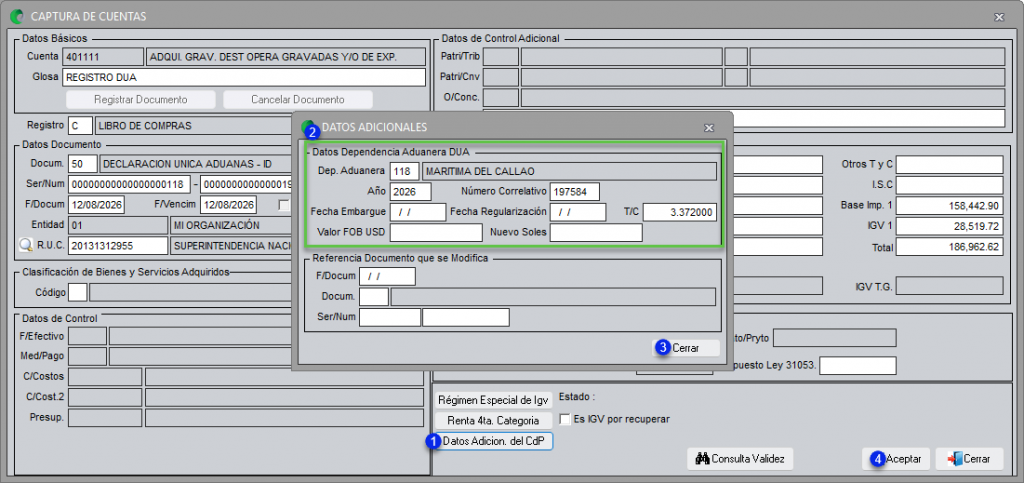Click MARITIMA DEL CALLAO description field
This screenshot has width=1024, height=483.
tap(569, 172)
